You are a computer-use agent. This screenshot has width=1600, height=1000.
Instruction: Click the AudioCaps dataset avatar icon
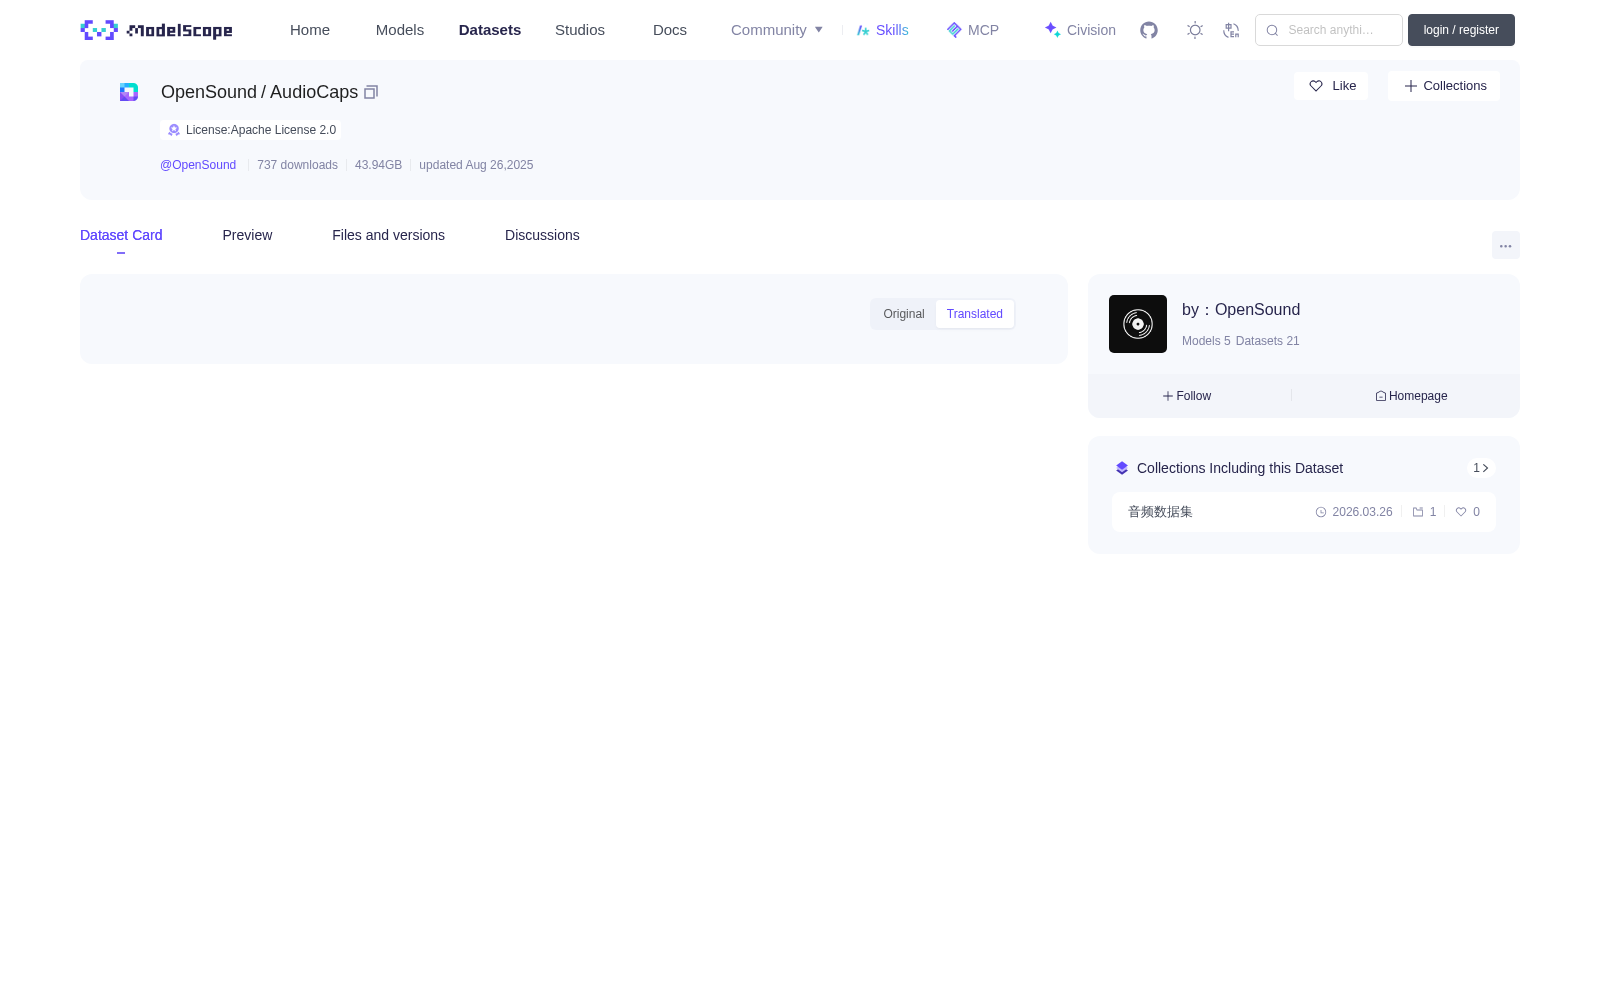click(x=129, y=92)
